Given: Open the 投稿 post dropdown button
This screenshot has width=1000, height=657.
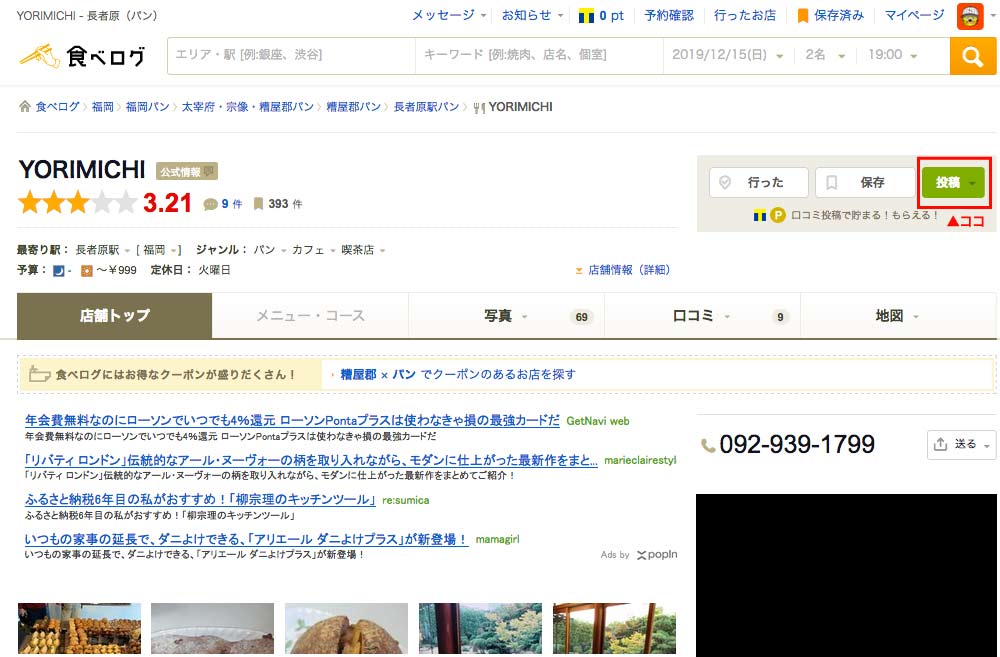Looking at the screenshot, I should tap(953, 182).
